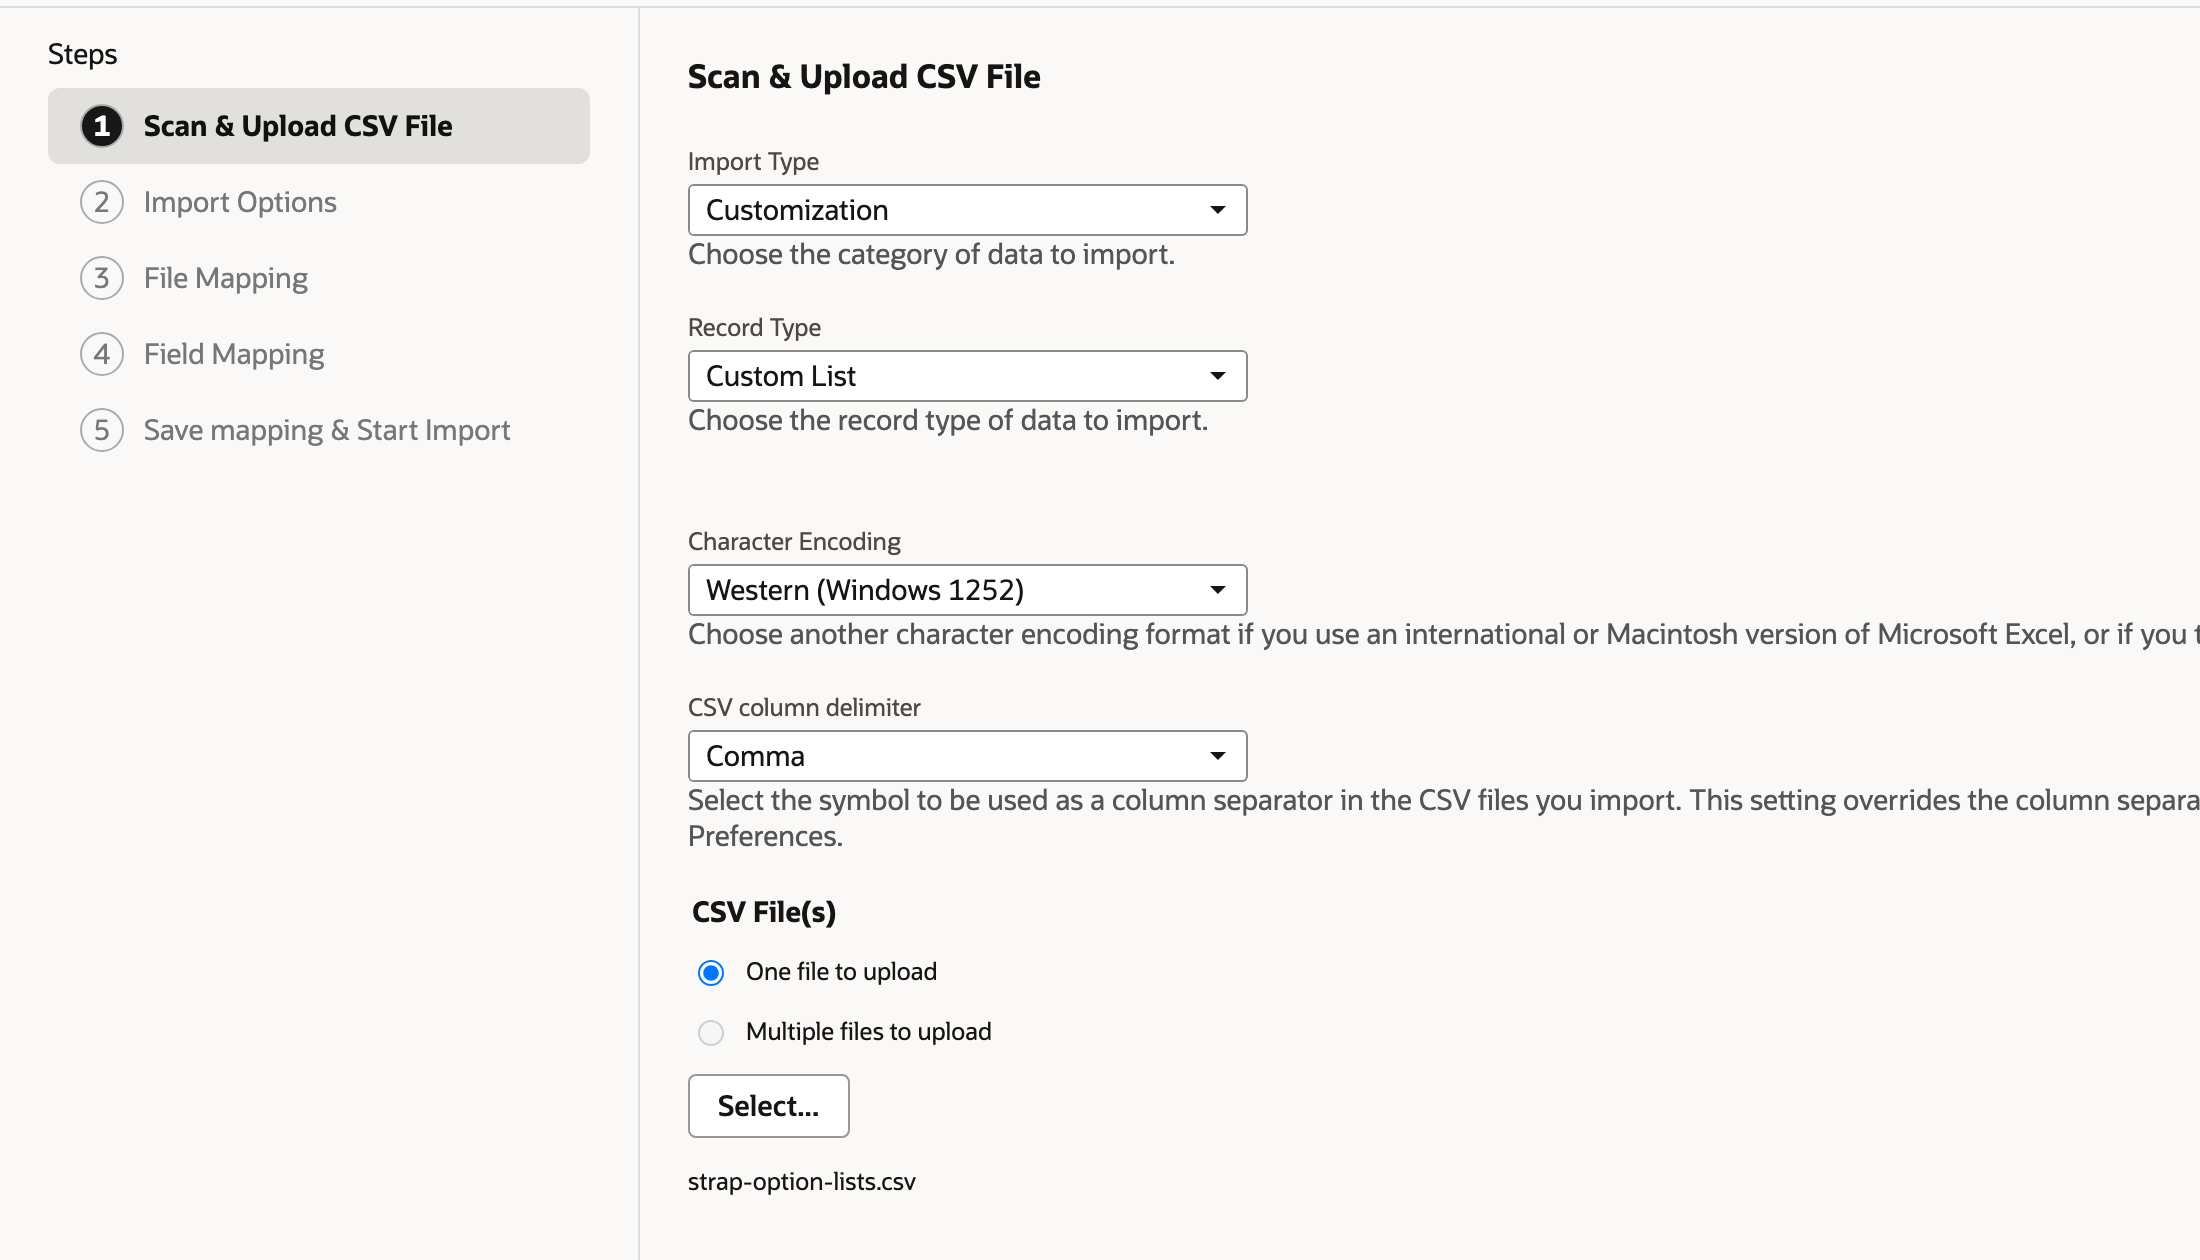
Task: Click the CSV File(s) section heading
Action: point(764,912)
